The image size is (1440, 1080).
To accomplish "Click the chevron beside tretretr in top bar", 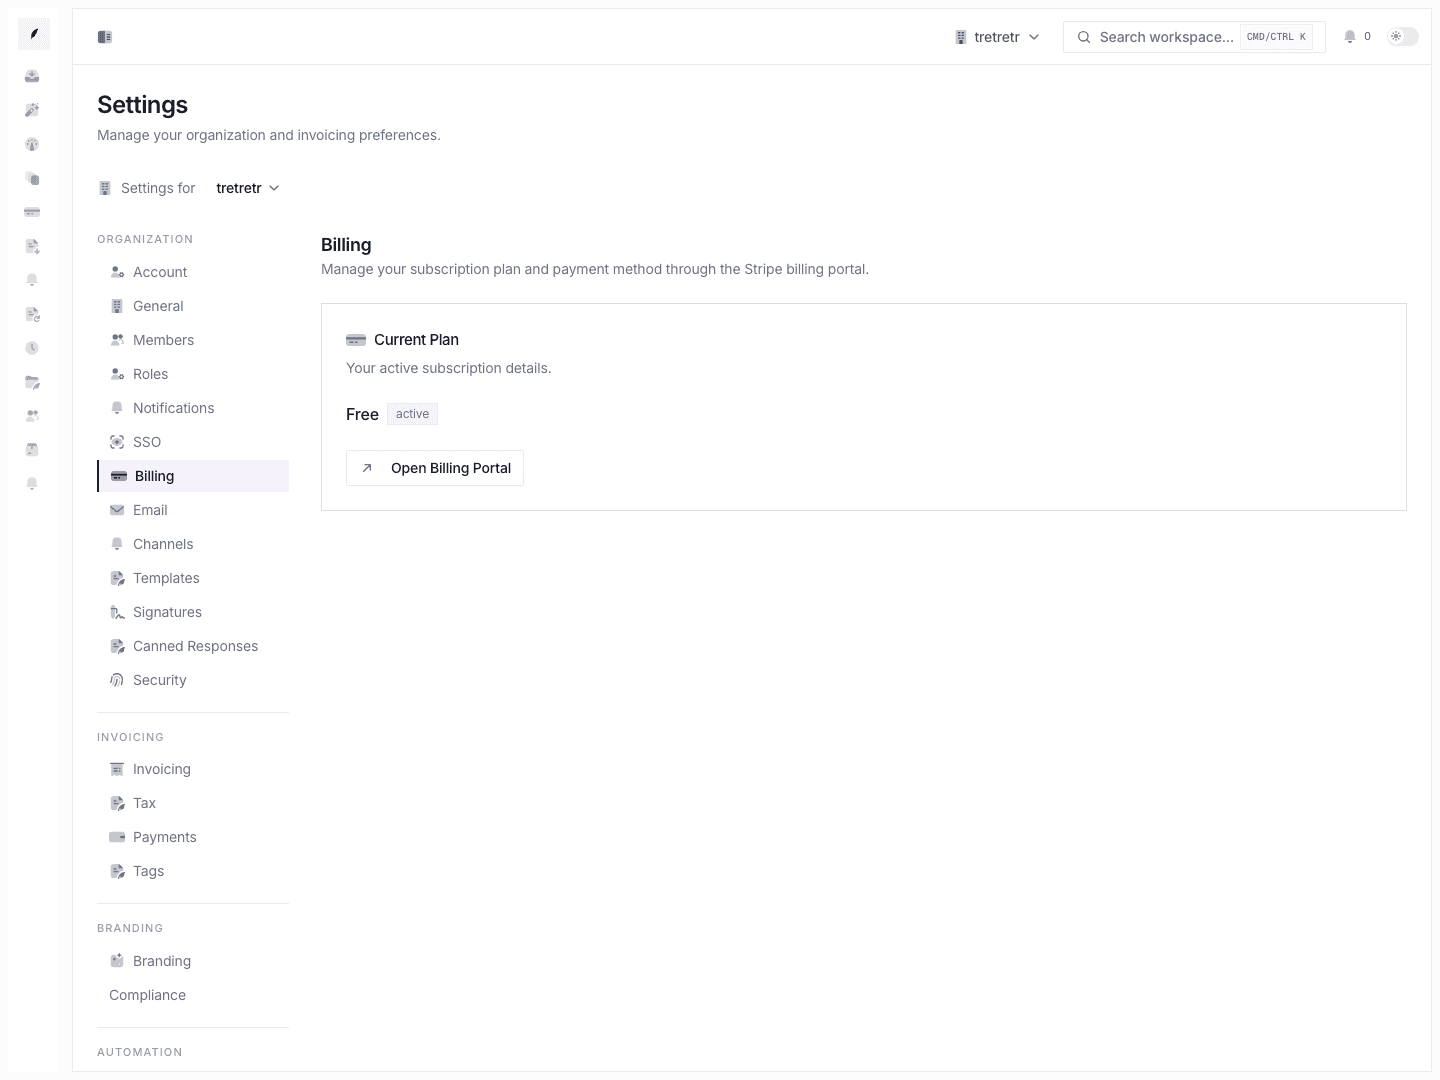I will point(1034,37).
